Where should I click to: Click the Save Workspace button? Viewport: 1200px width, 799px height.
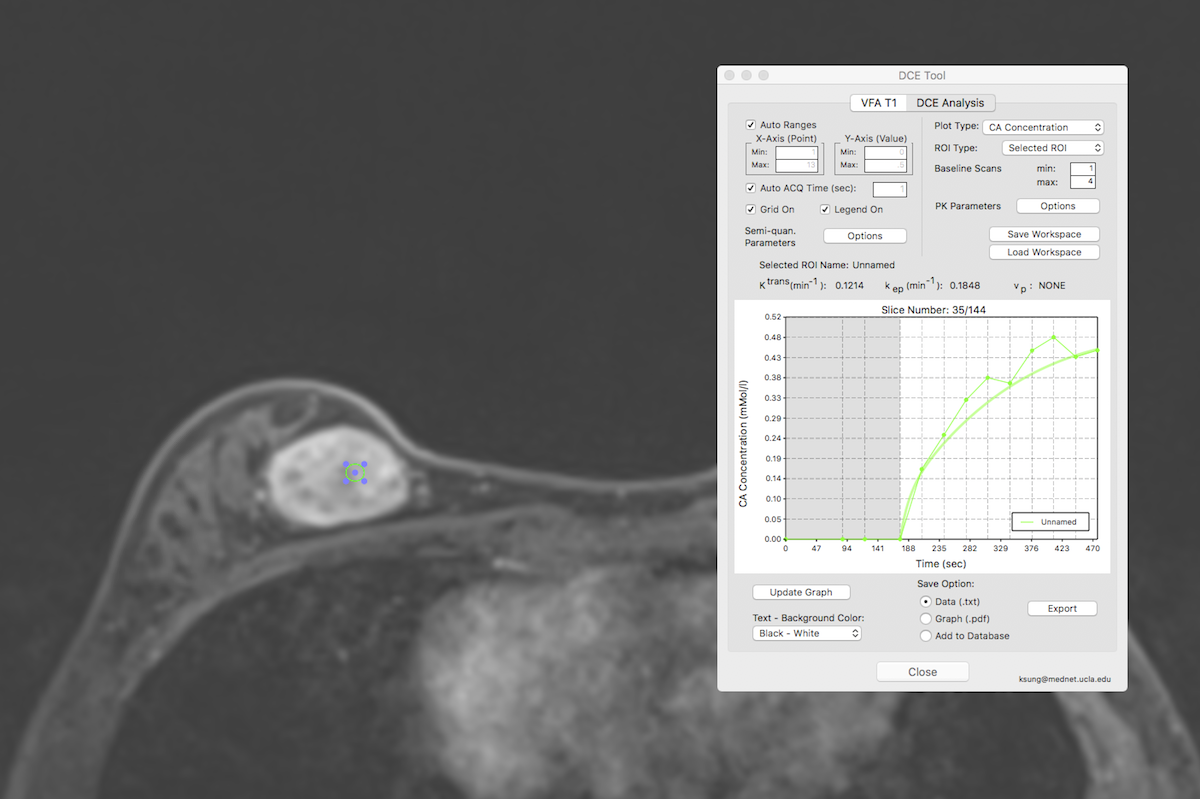point(1044,234)
